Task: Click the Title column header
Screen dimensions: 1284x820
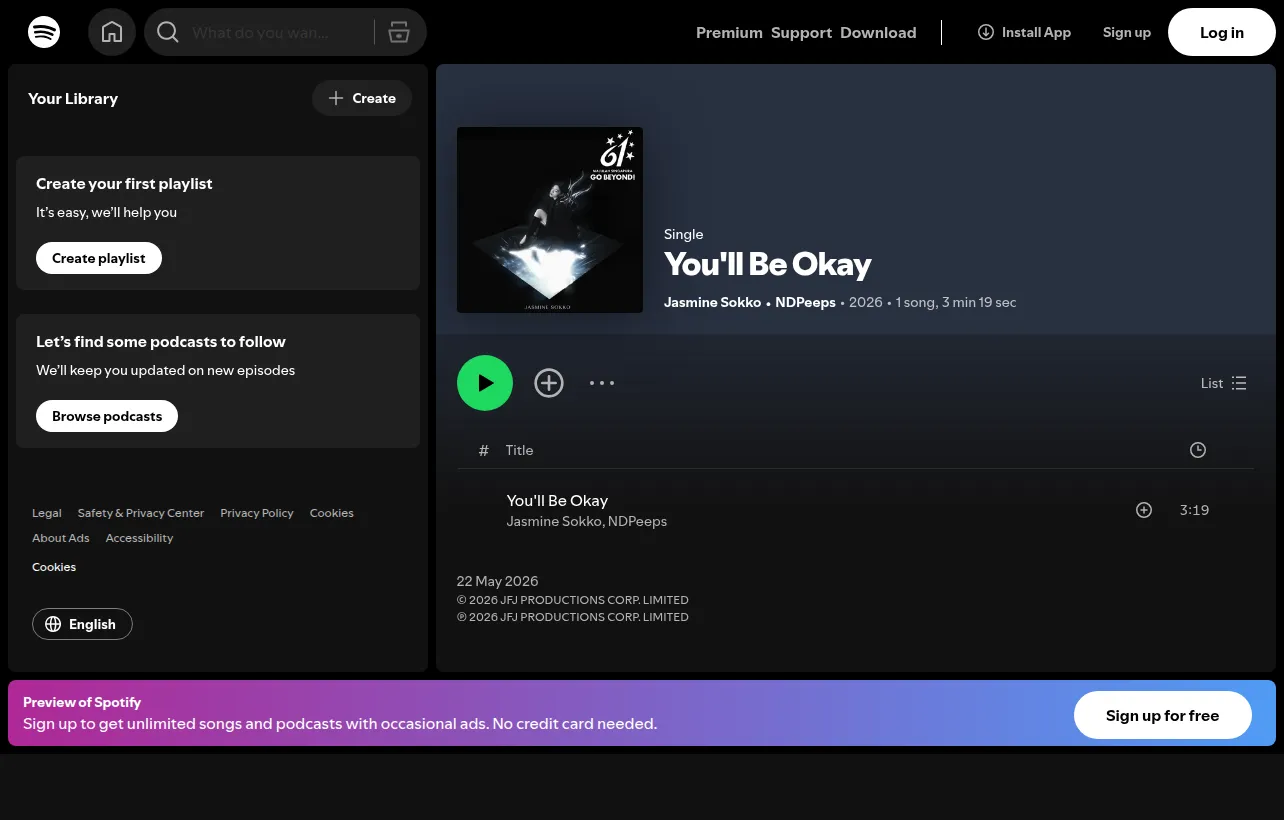Action: point(519,450)
